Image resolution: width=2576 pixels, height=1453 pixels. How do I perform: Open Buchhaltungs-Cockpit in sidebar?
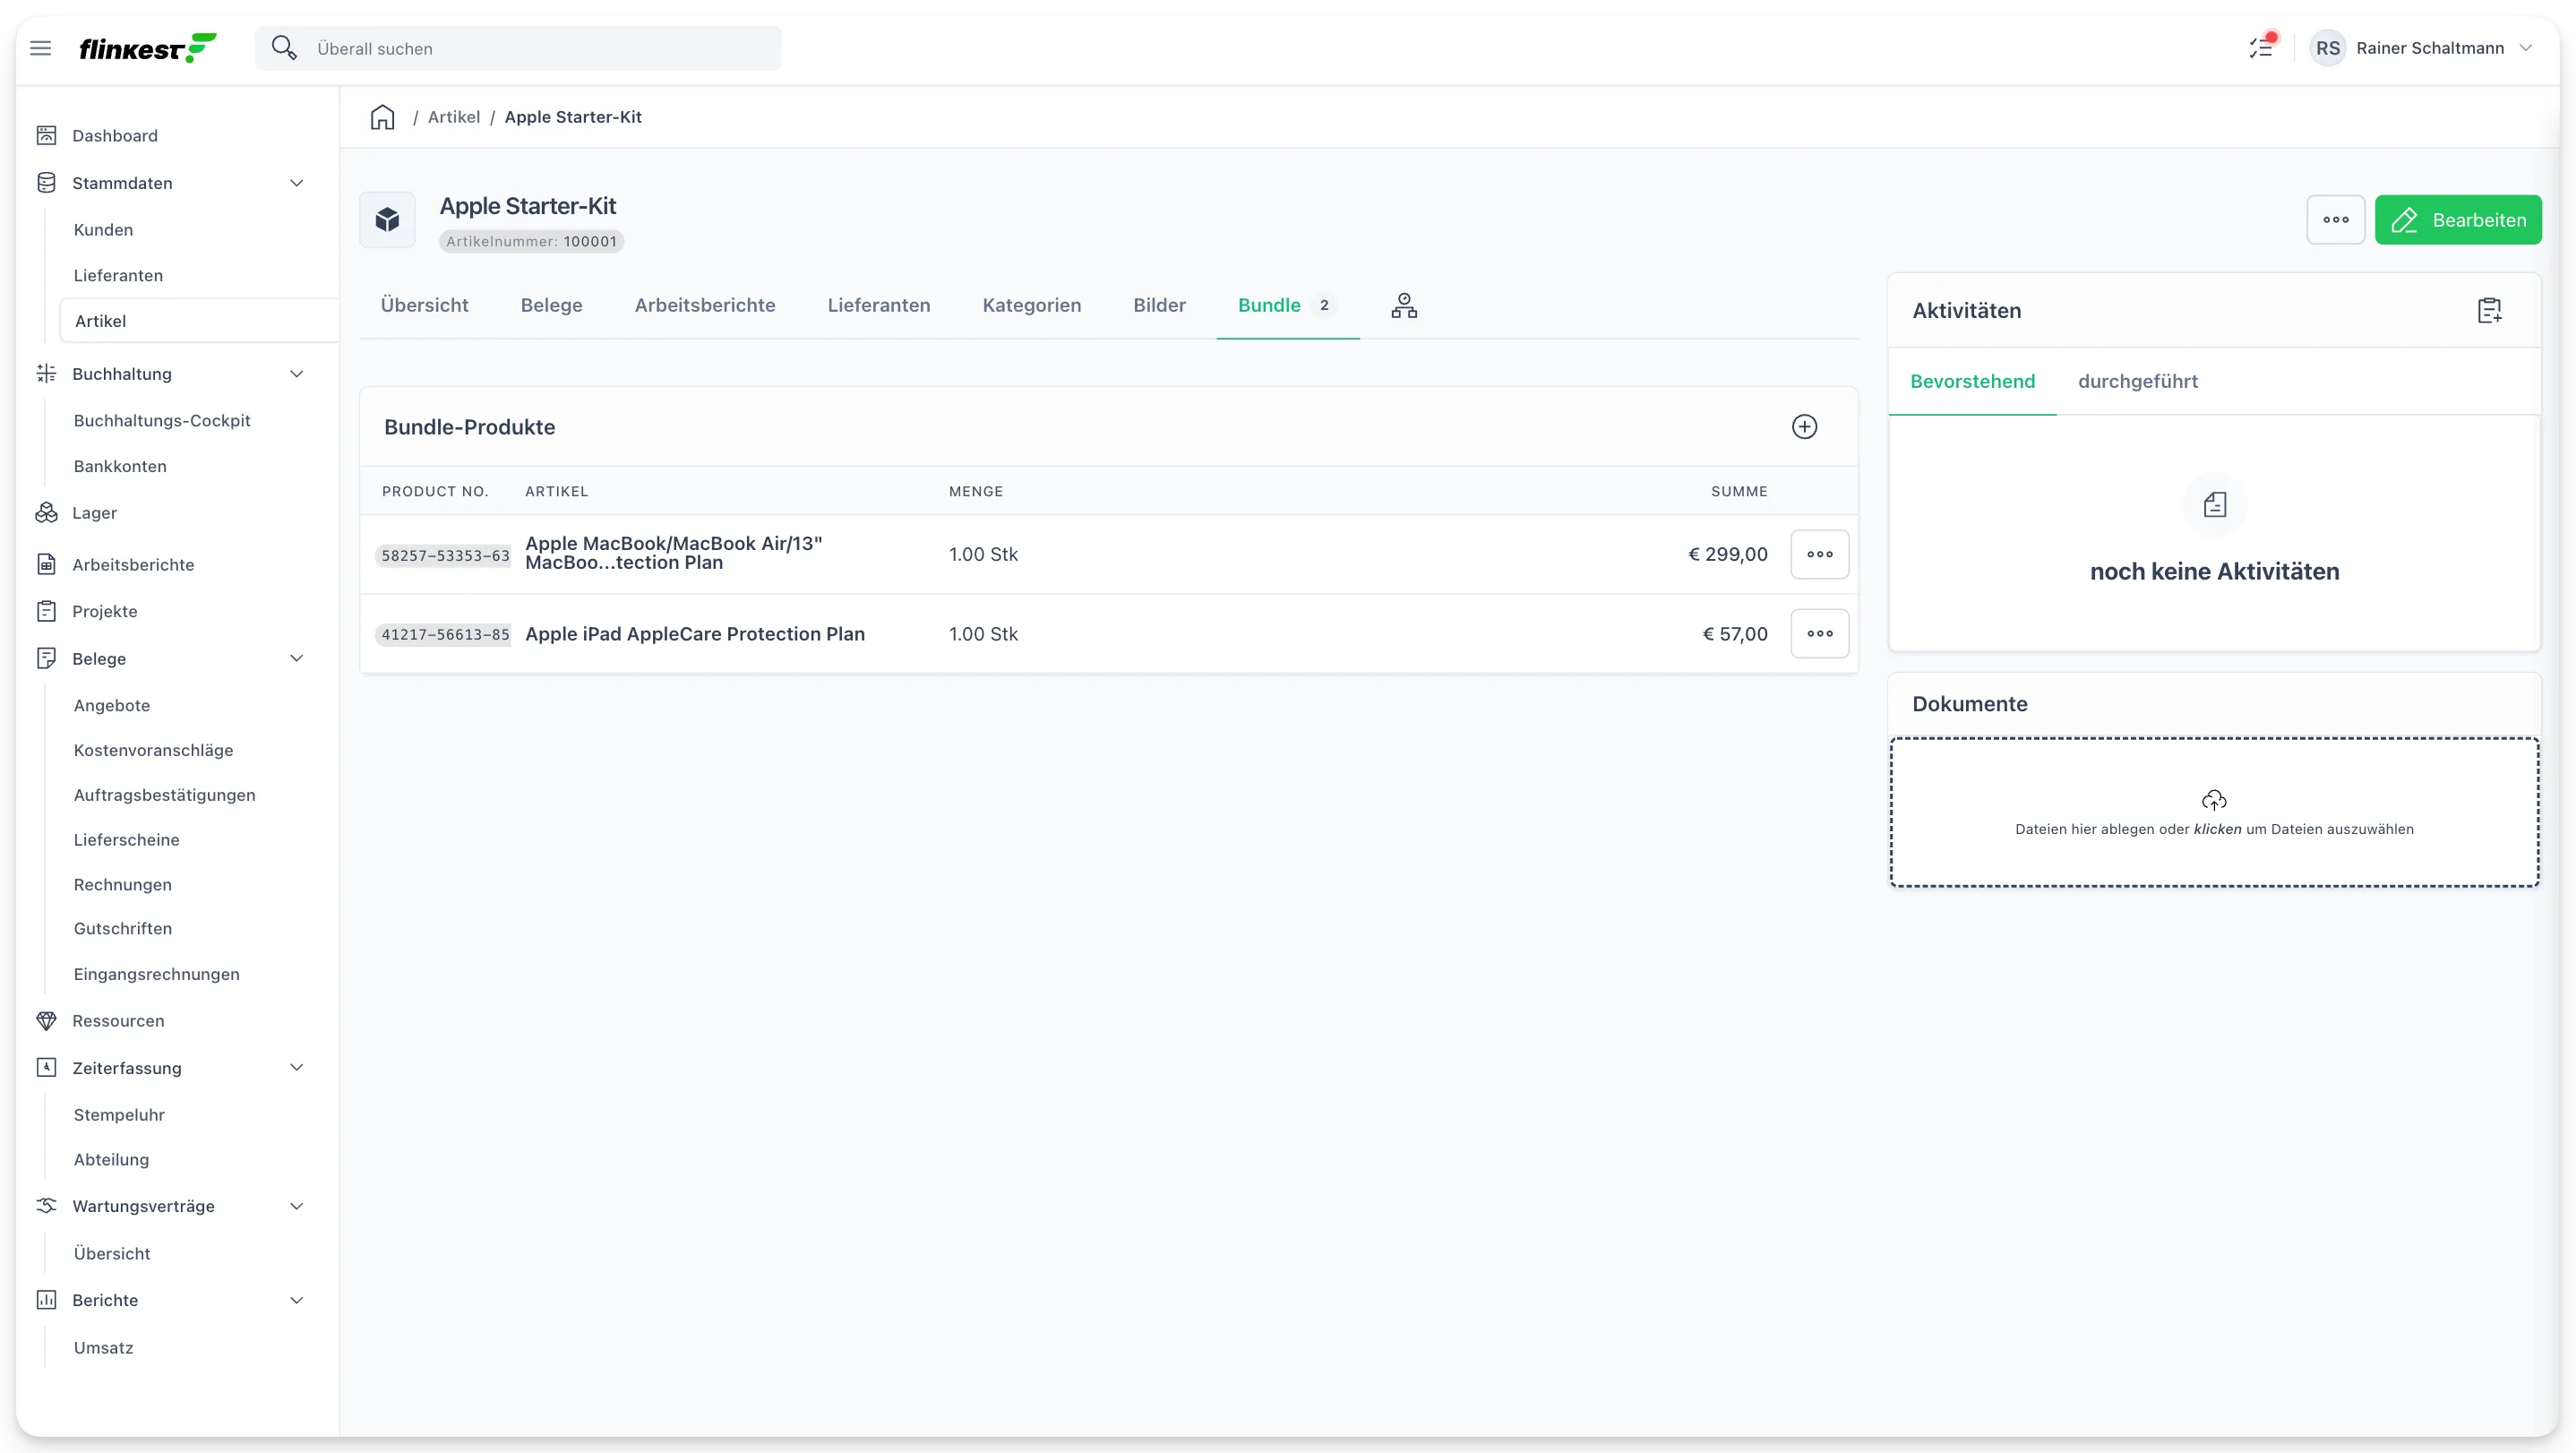coord(162,421)
